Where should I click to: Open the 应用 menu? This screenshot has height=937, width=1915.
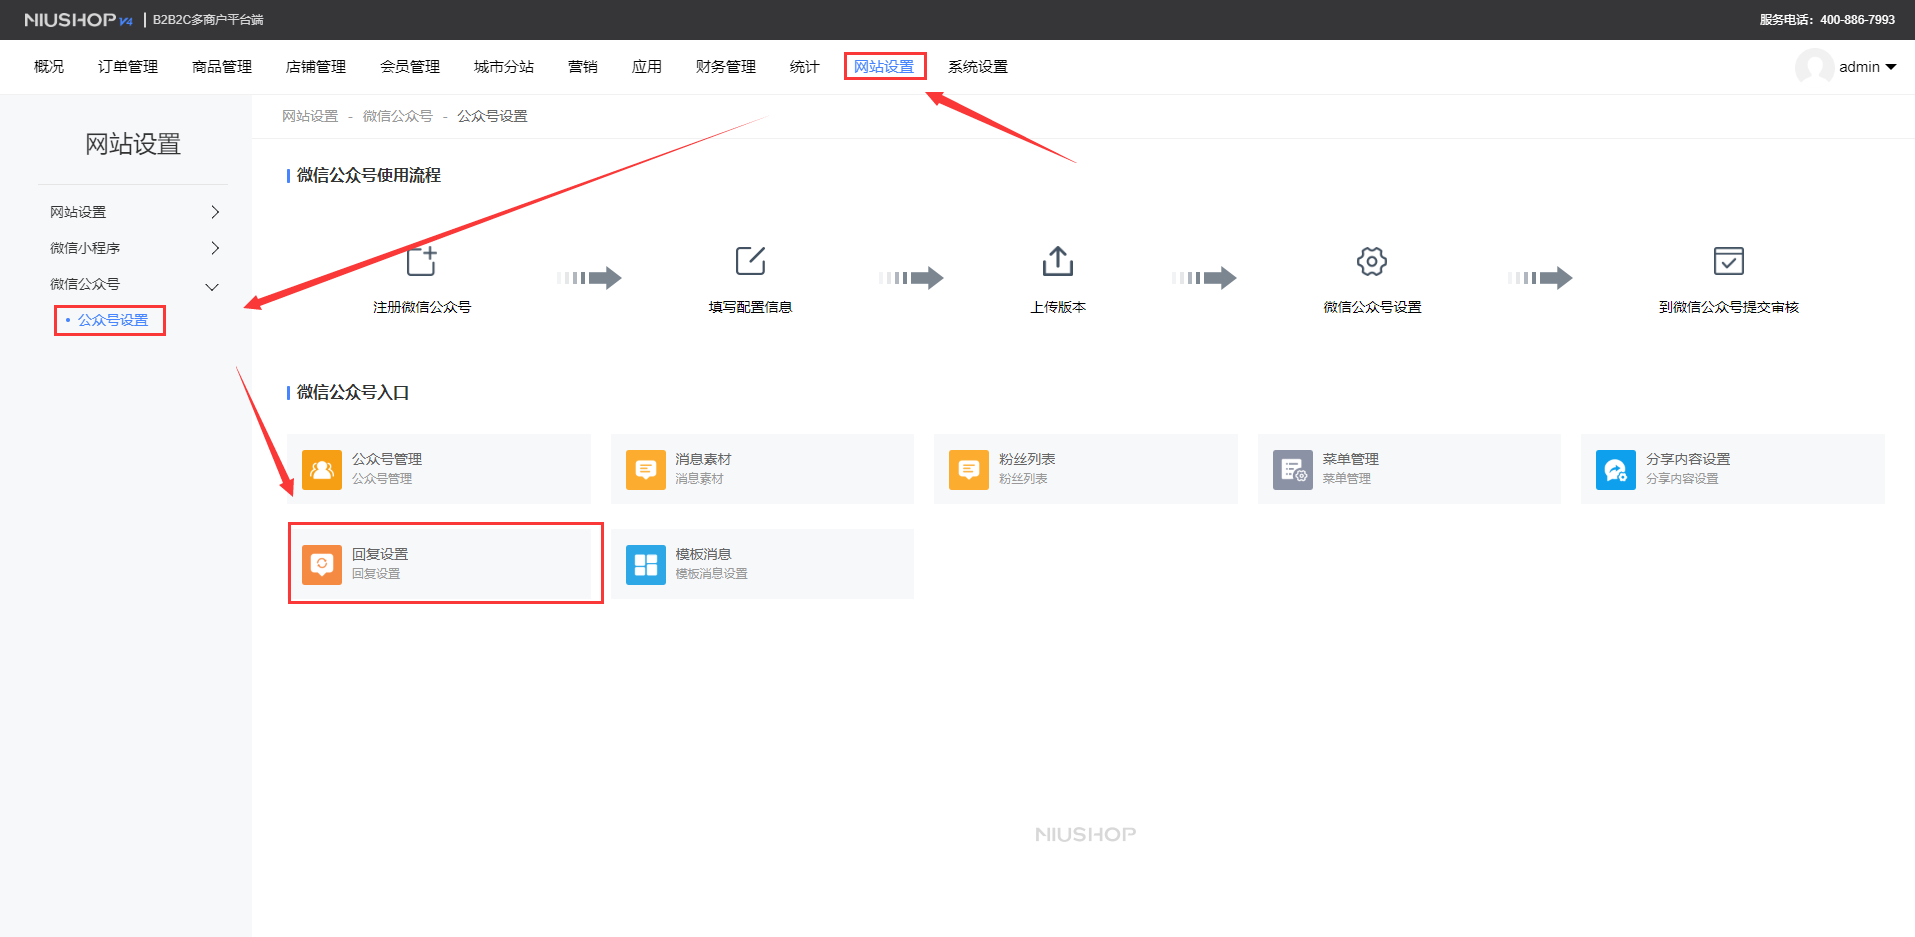(x=647, y=67)
